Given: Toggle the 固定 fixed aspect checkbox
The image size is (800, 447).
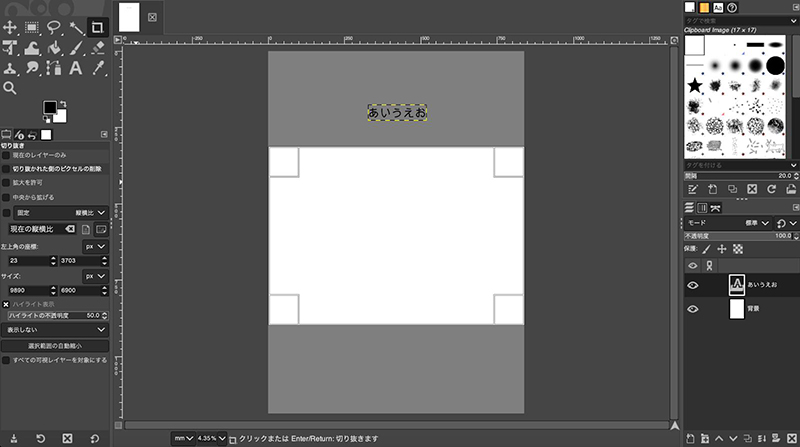Looking at the screenshot, I should point(6,213).
